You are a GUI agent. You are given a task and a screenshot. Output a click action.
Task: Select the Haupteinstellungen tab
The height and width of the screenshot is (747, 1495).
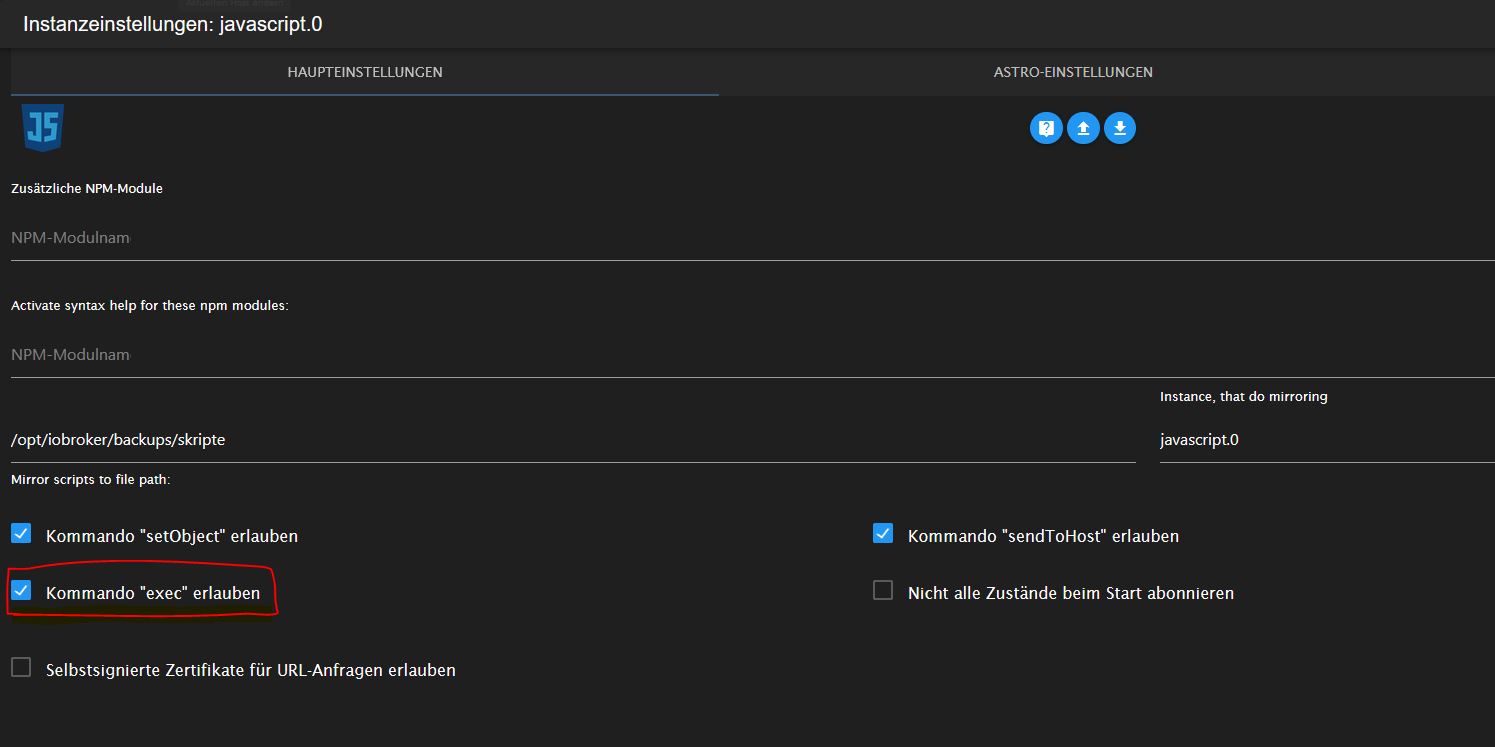tap(365, 72)
